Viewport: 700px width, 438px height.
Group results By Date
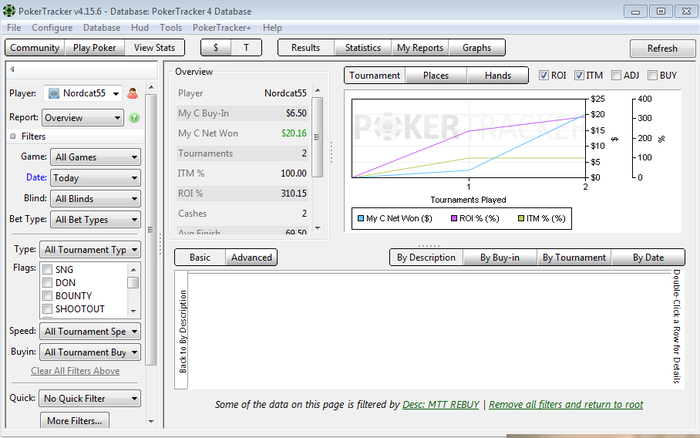(648, 257)
